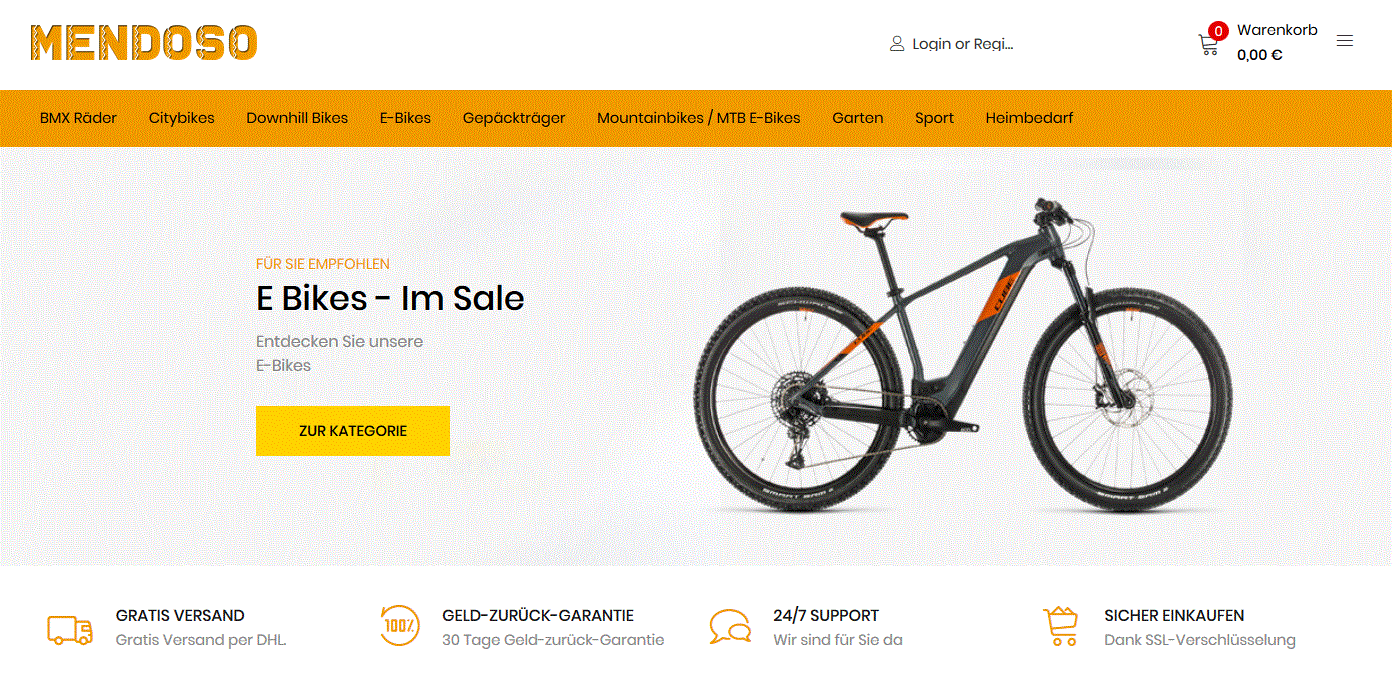Screen dimensions: 1392x676
Task: Select Mountainbikes / MTB E-Bikes
Action: click(x=699, y=118)
